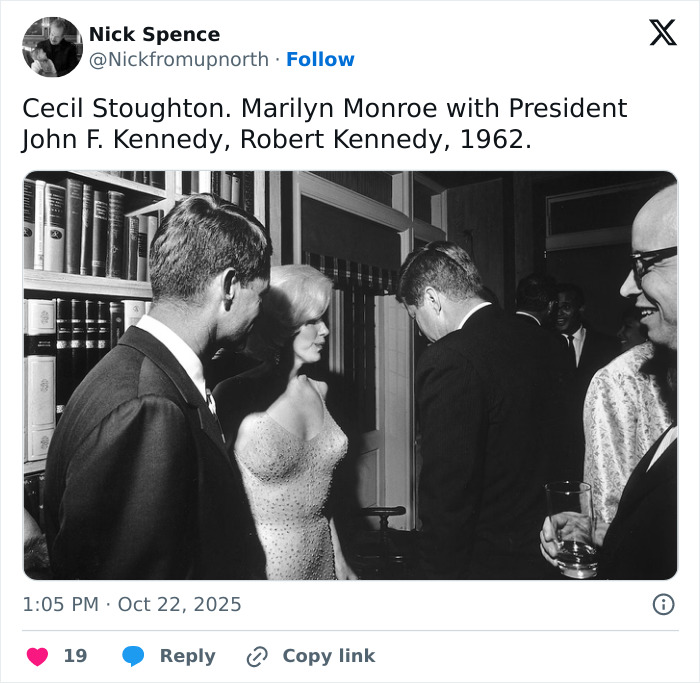This screenshot has width=700, height=683.
Task: Open Nick Spence's profile avatar
Action: click(x=52, y=47)
